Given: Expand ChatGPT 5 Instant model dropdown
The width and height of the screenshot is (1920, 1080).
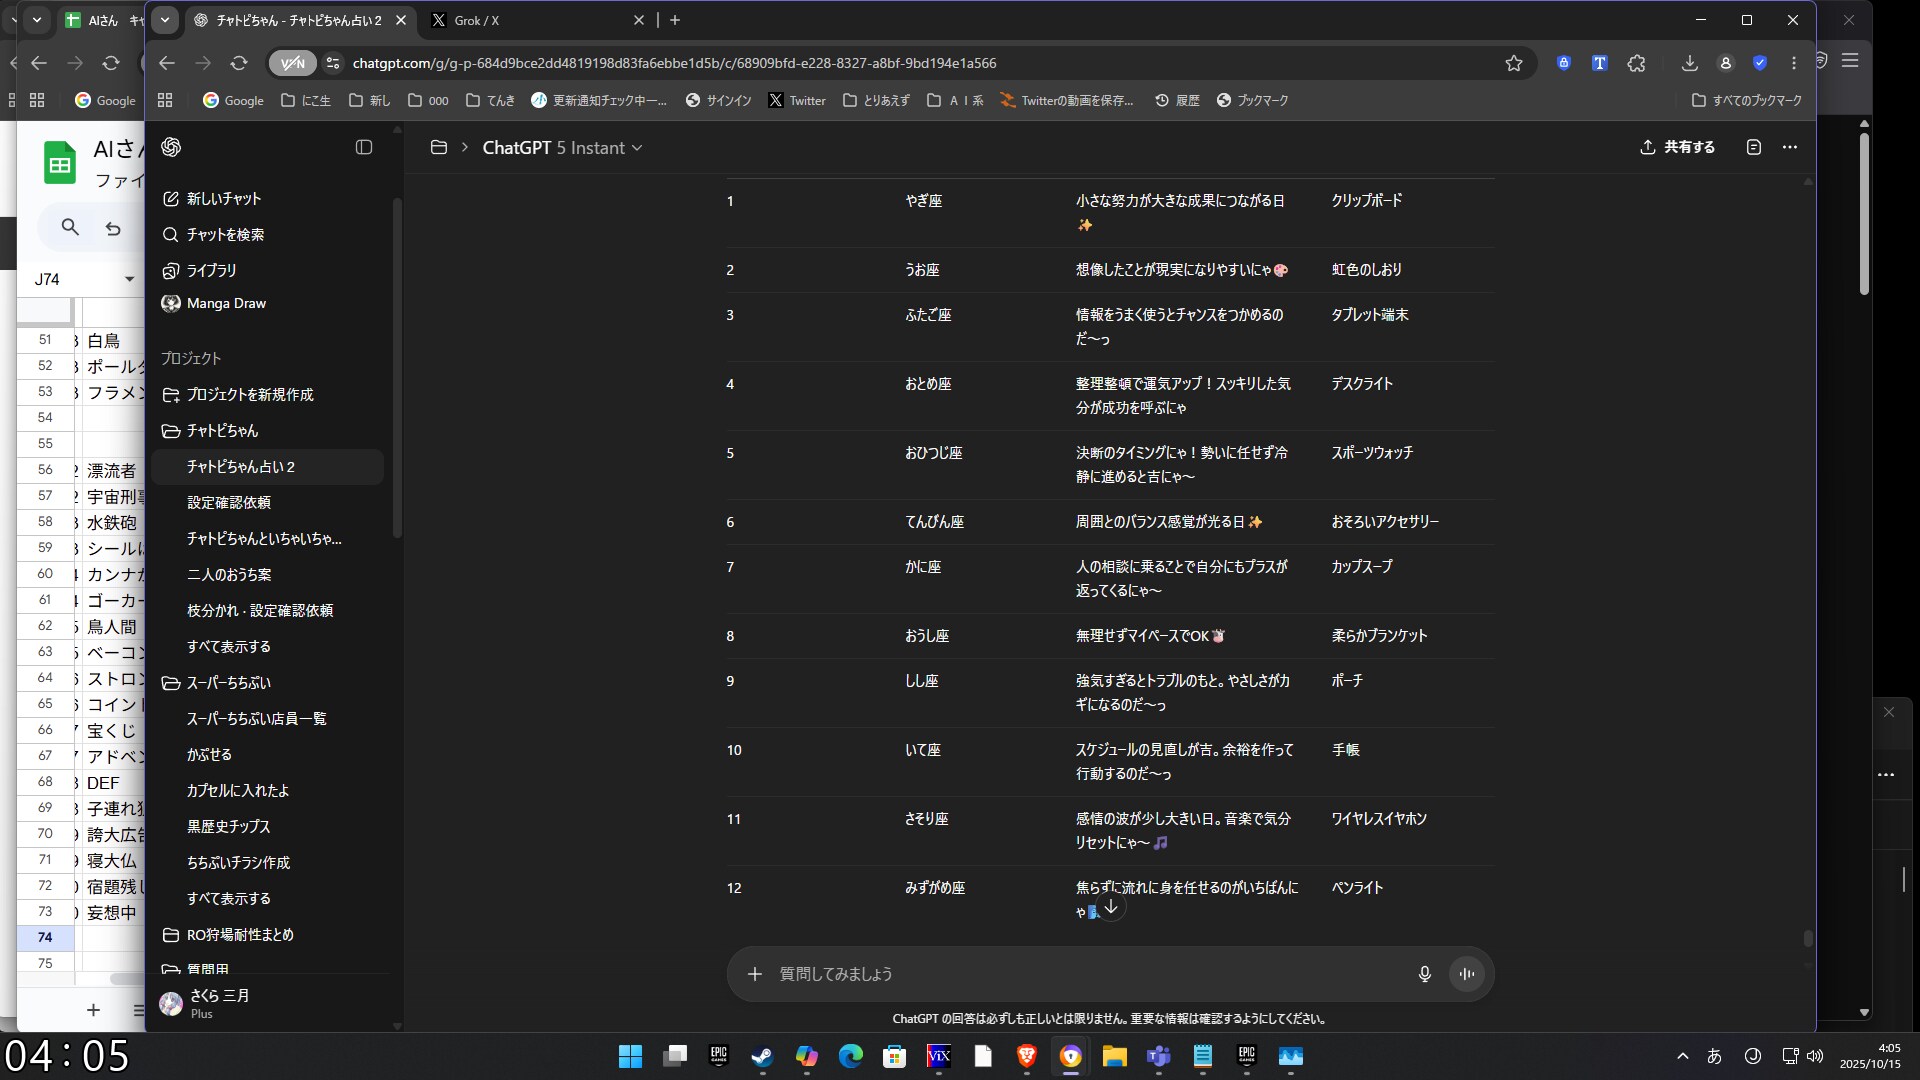Looking at the screenshot, I should pyautogui.click(x=562, y=148).
